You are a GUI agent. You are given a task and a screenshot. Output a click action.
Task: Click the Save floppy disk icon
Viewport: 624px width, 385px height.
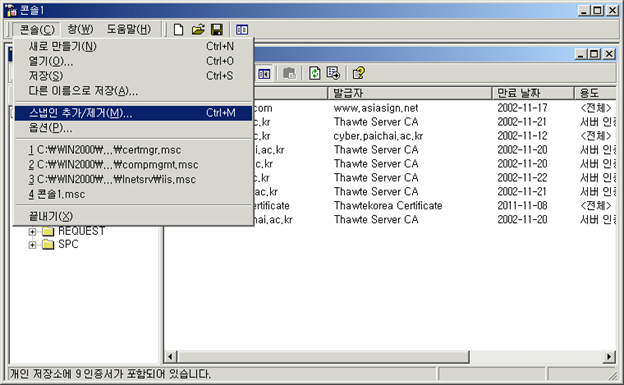coord(216,29)
